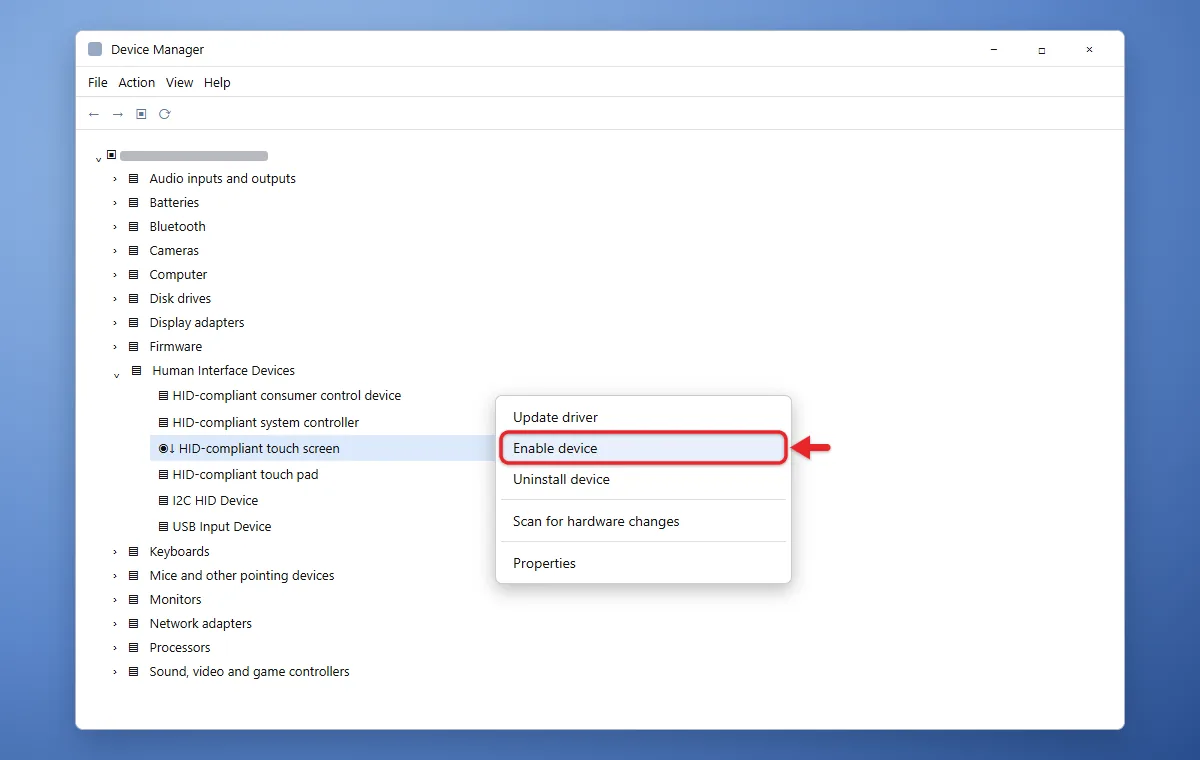Expand Audio inputs and outputs
The width and height of the screenshot is (1200, 760).
[x=115, y=179]
